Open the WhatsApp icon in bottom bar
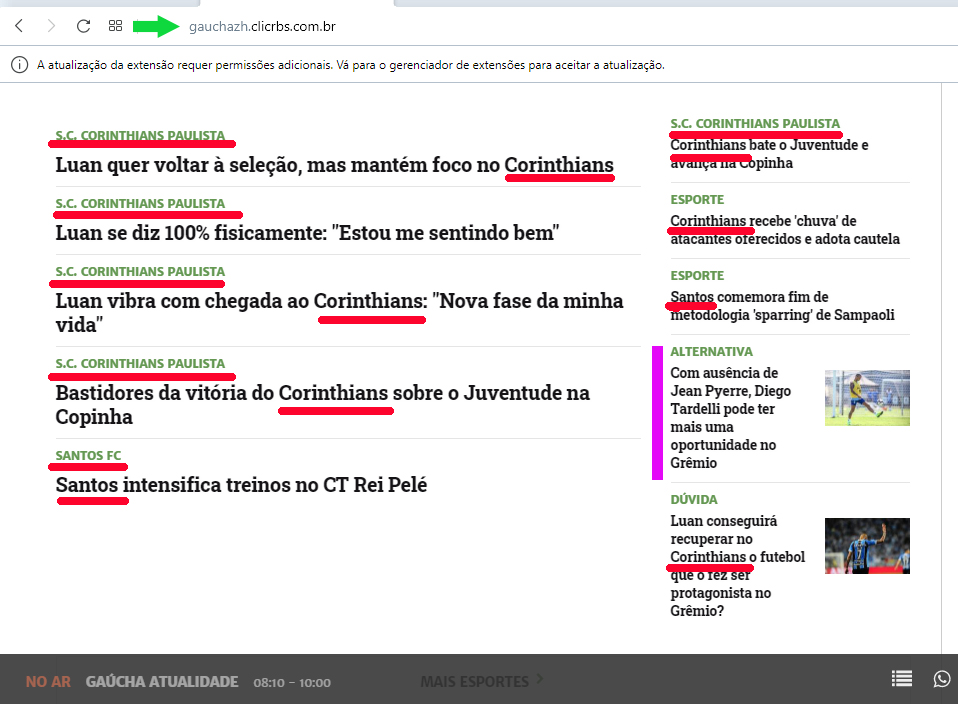This screenshot has width=958, height=704. [x=942, y=678]
